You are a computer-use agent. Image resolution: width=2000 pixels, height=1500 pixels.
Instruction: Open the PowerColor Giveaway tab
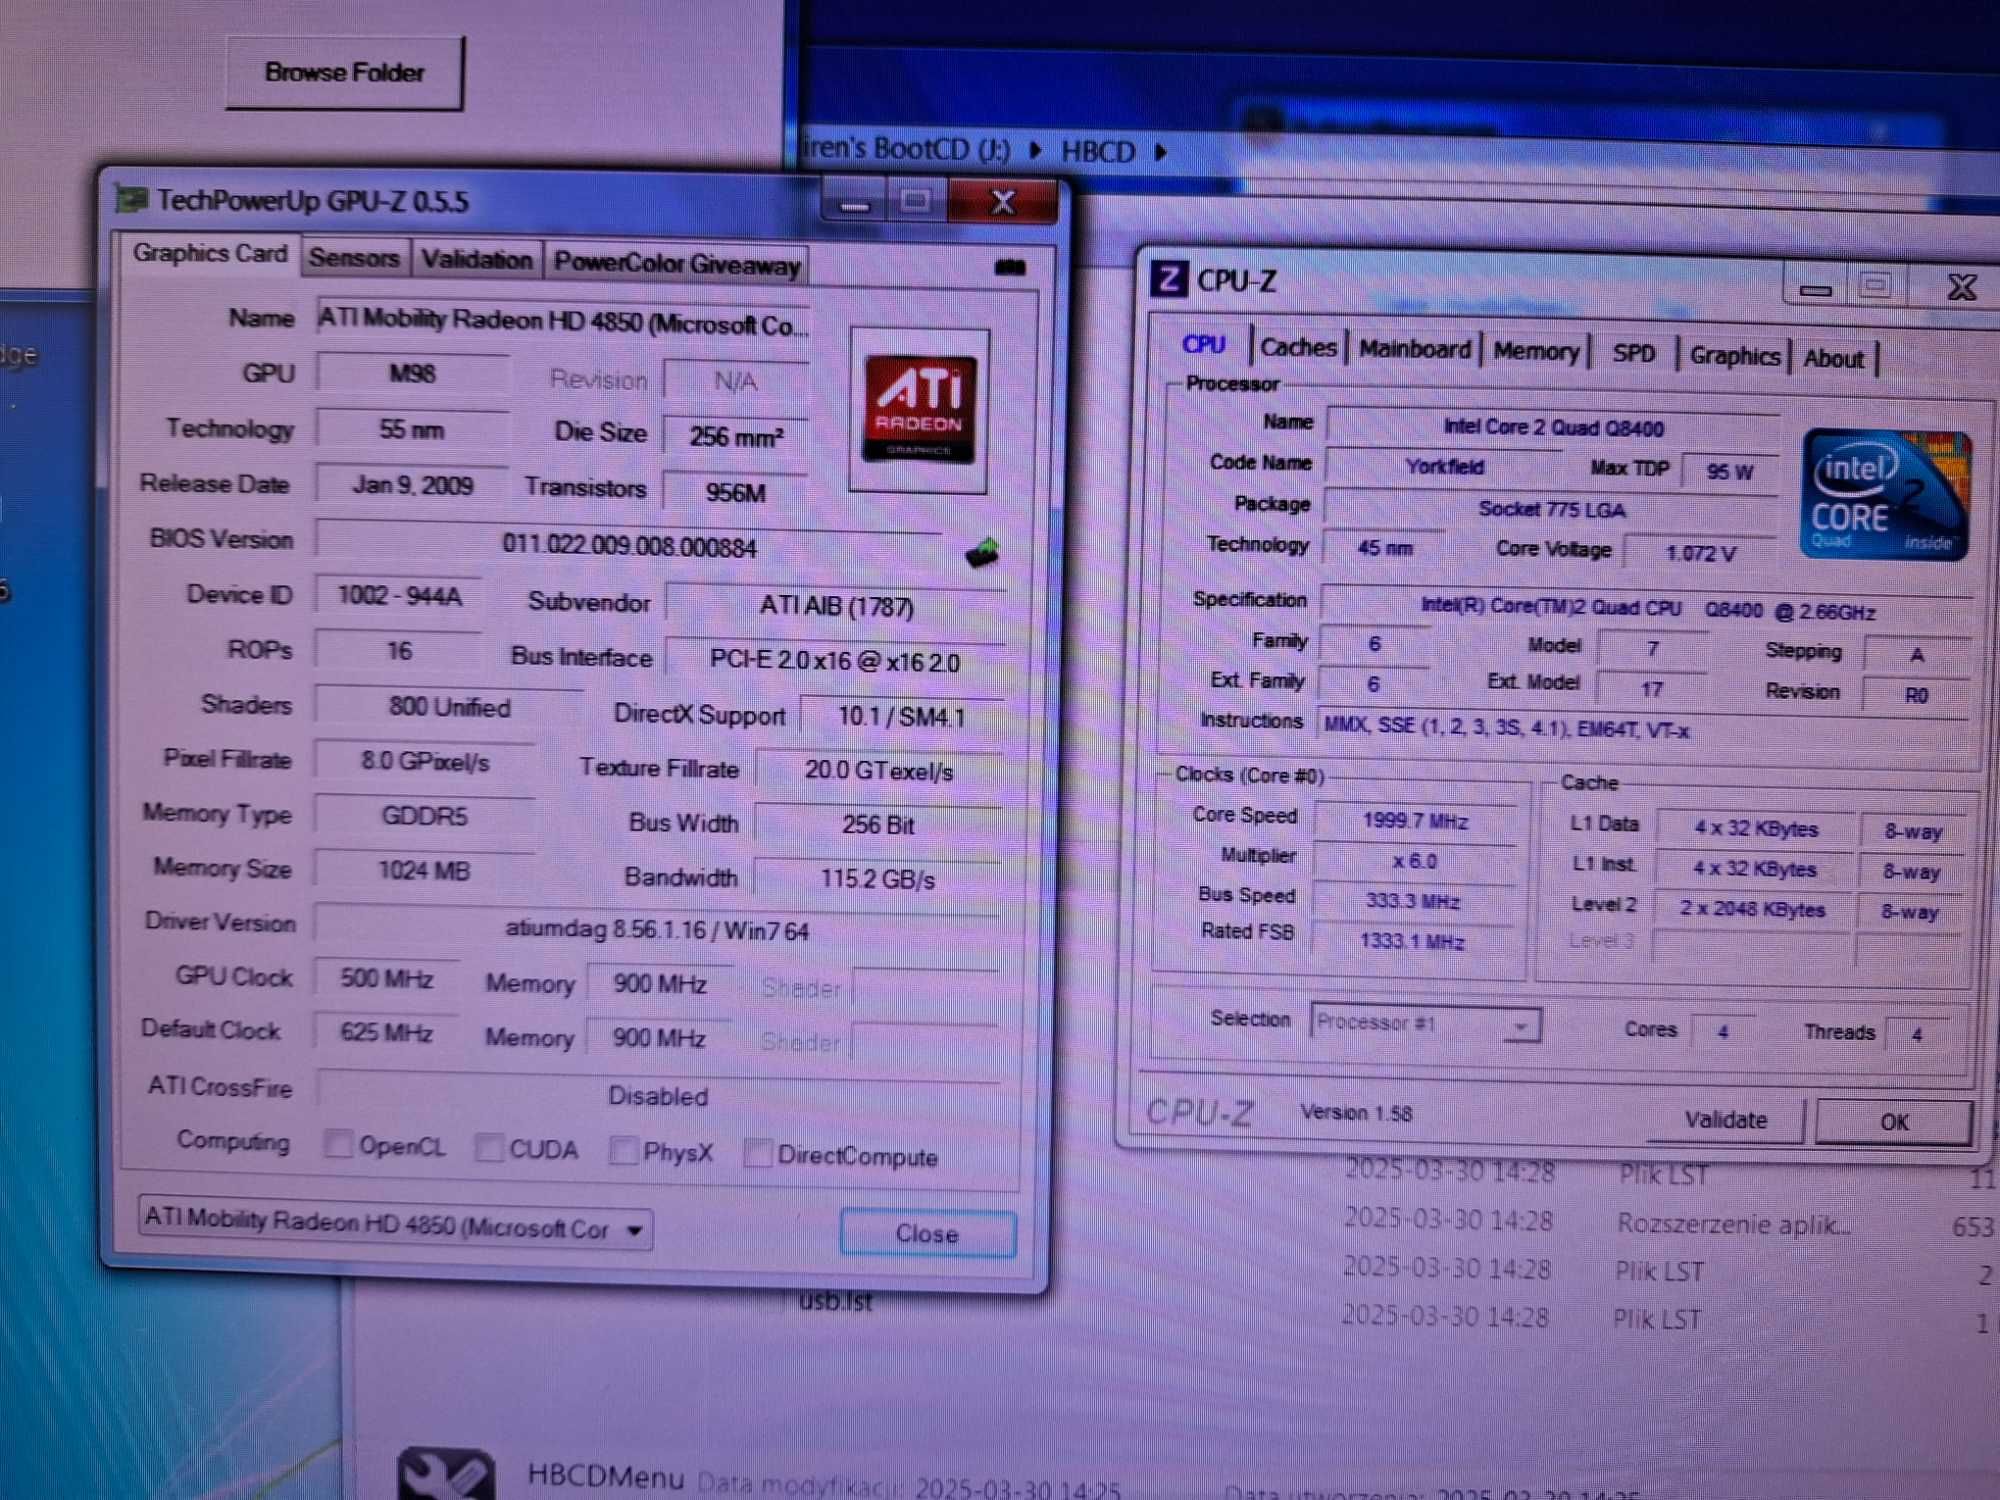pos(677,264)
